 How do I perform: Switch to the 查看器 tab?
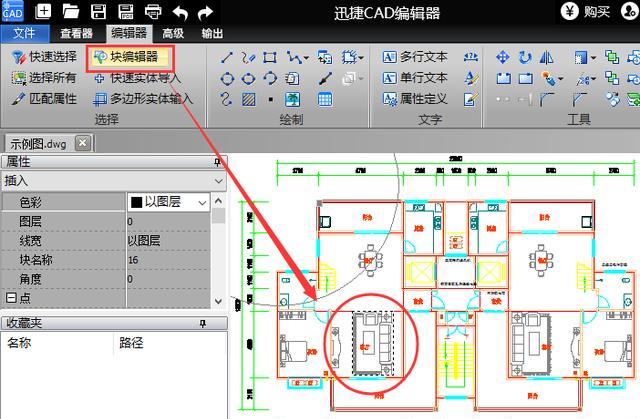[x=76, y=33]
